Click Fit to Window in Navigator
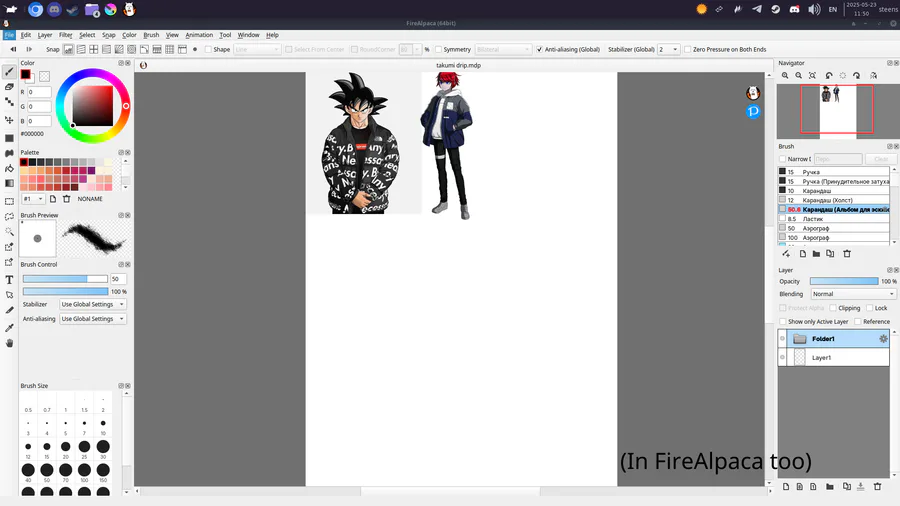 point(812,76)
